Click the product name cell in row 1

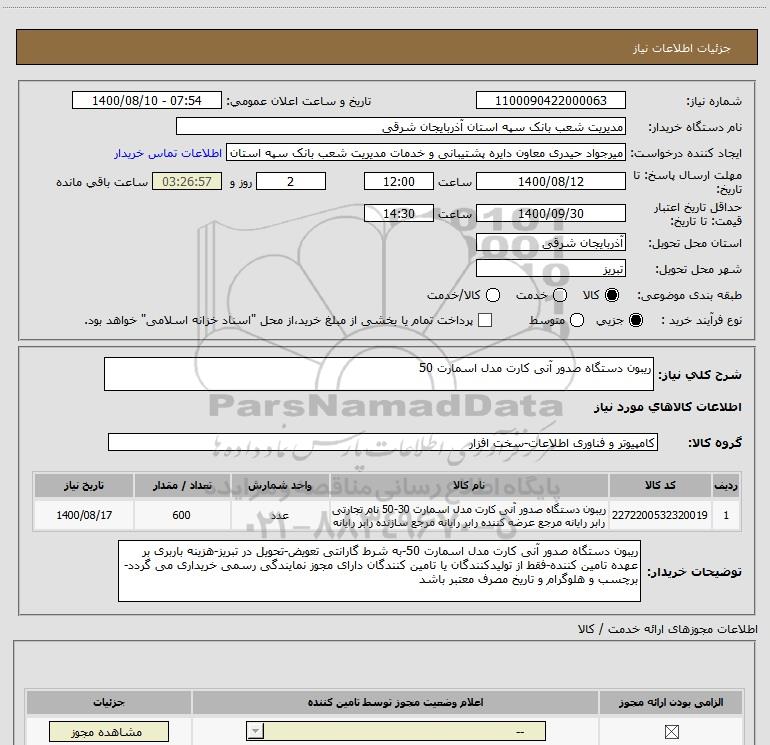point(469,515)
